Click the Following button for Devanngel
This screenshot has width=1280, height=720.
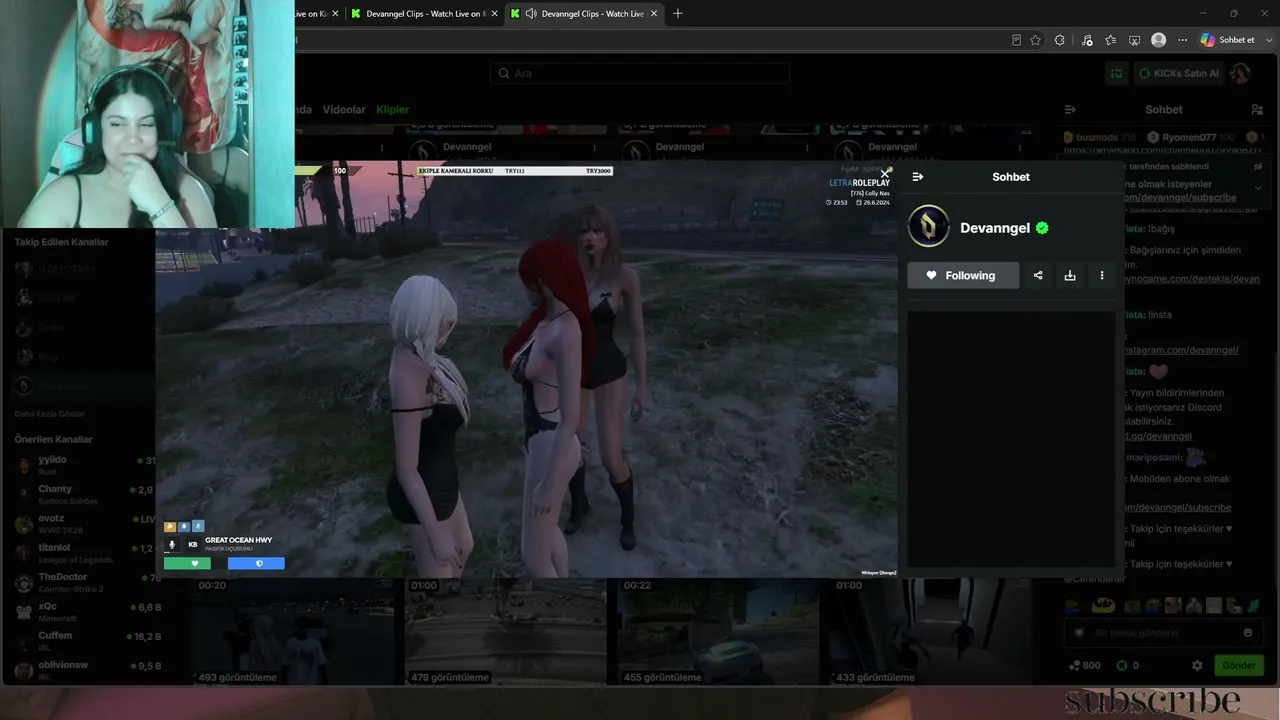[963, 275]
